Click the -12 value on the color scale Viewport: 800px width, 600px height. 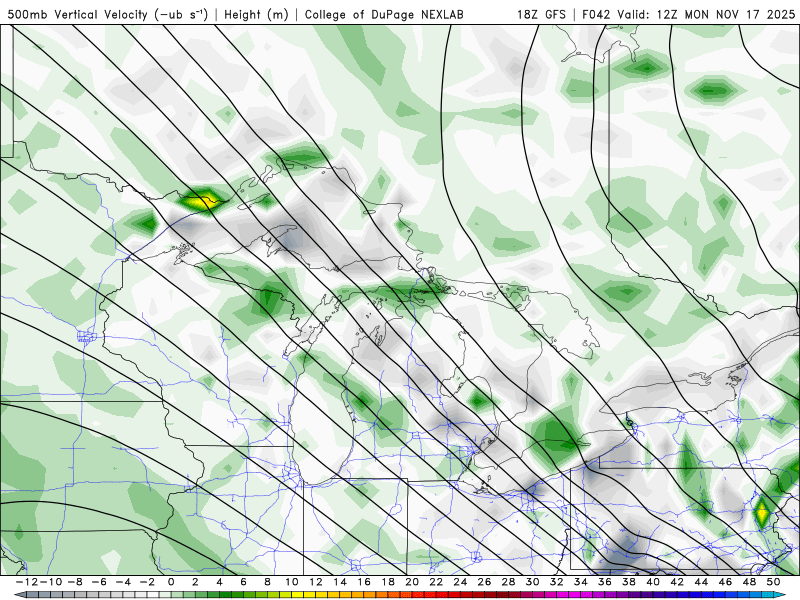(x=27, y=582)
